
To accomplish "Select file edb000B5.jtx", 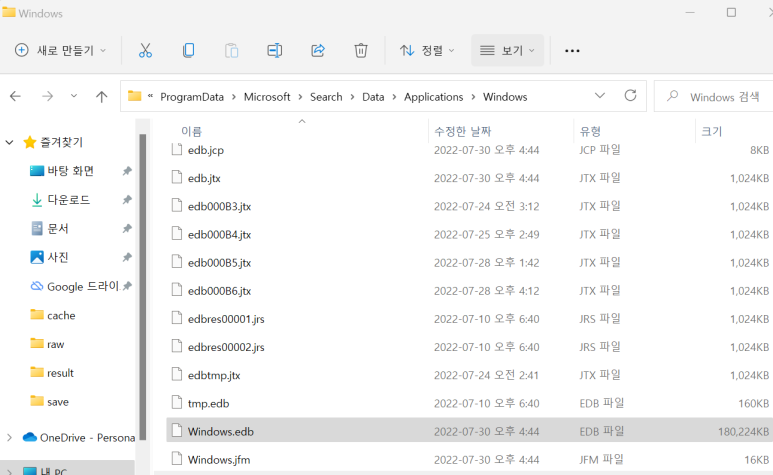I will tap(219, 263).
